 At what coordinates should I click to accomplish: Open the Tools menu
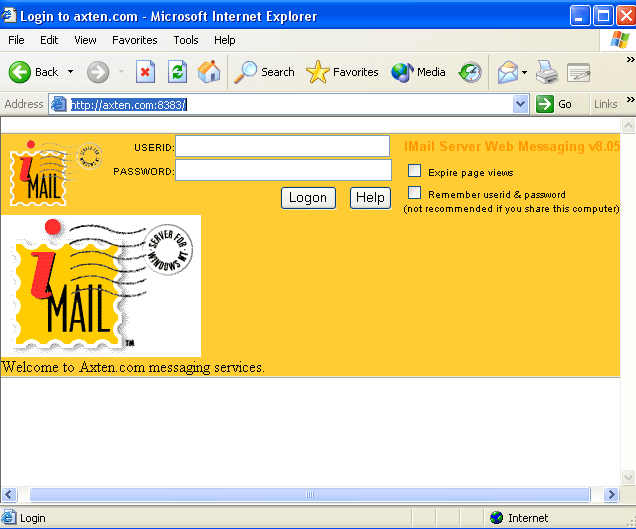[x=186, y=40]
